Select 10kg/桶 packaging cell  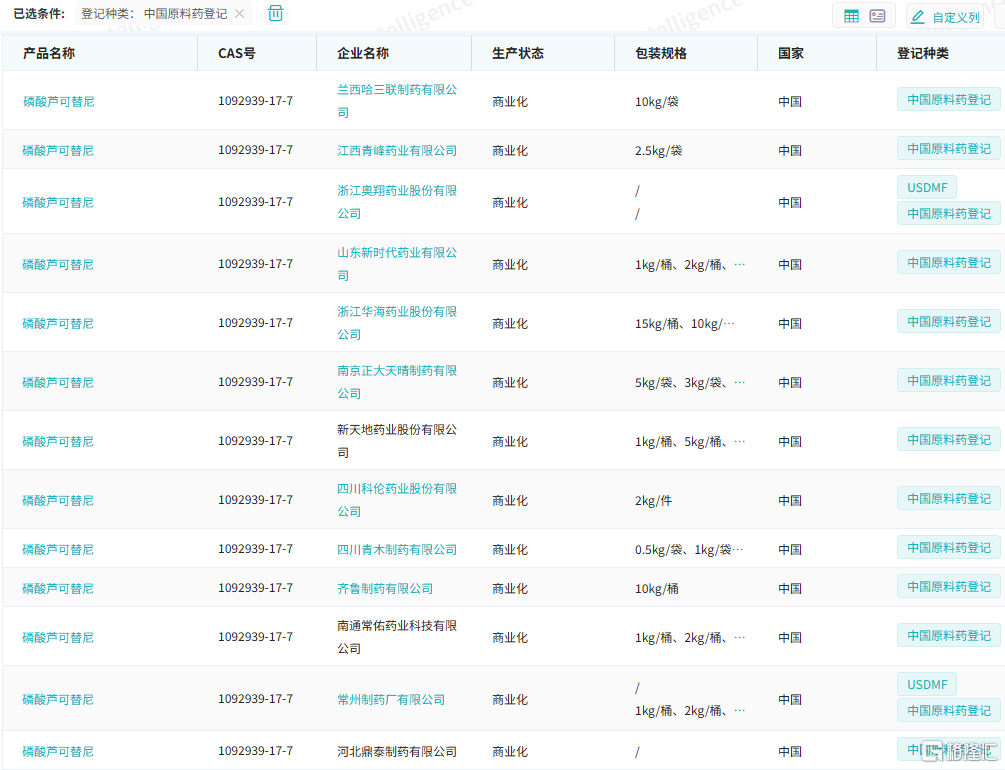657,589
